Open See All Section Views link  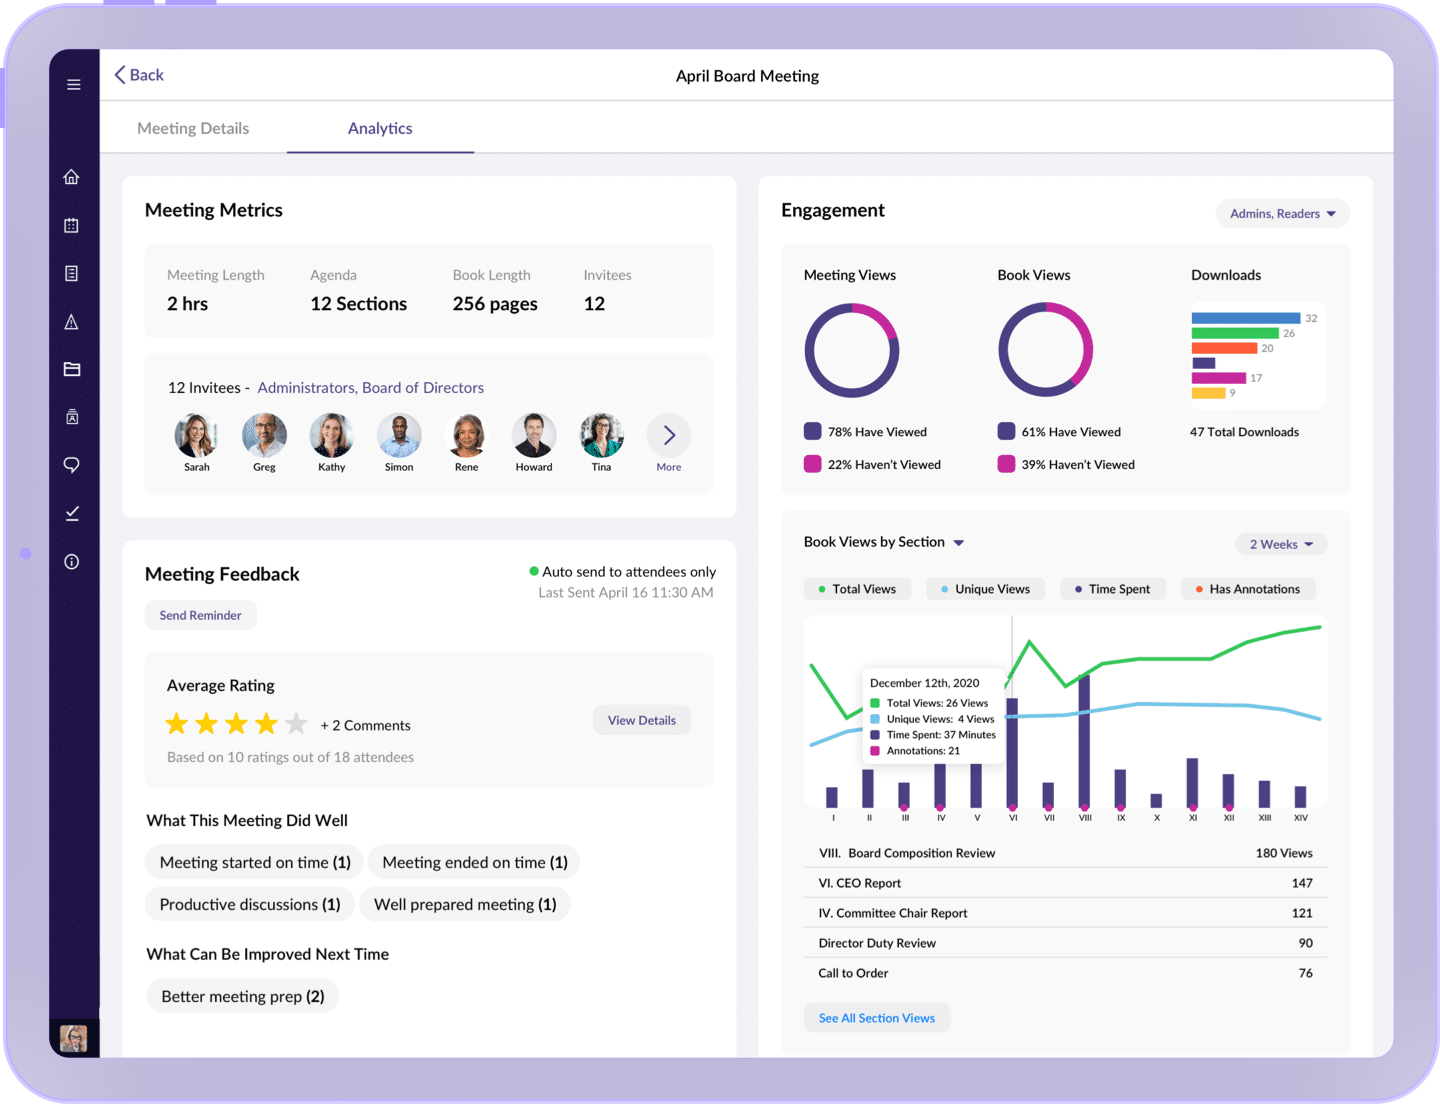point(876,1018)
